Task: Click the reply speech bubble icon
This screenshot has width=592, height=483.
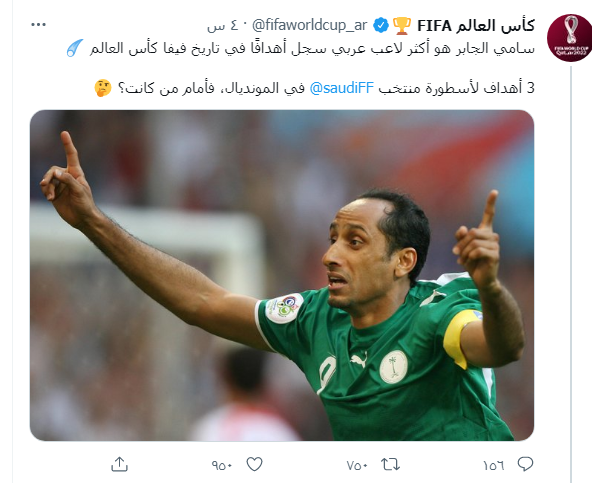Action: pos(525,464)
